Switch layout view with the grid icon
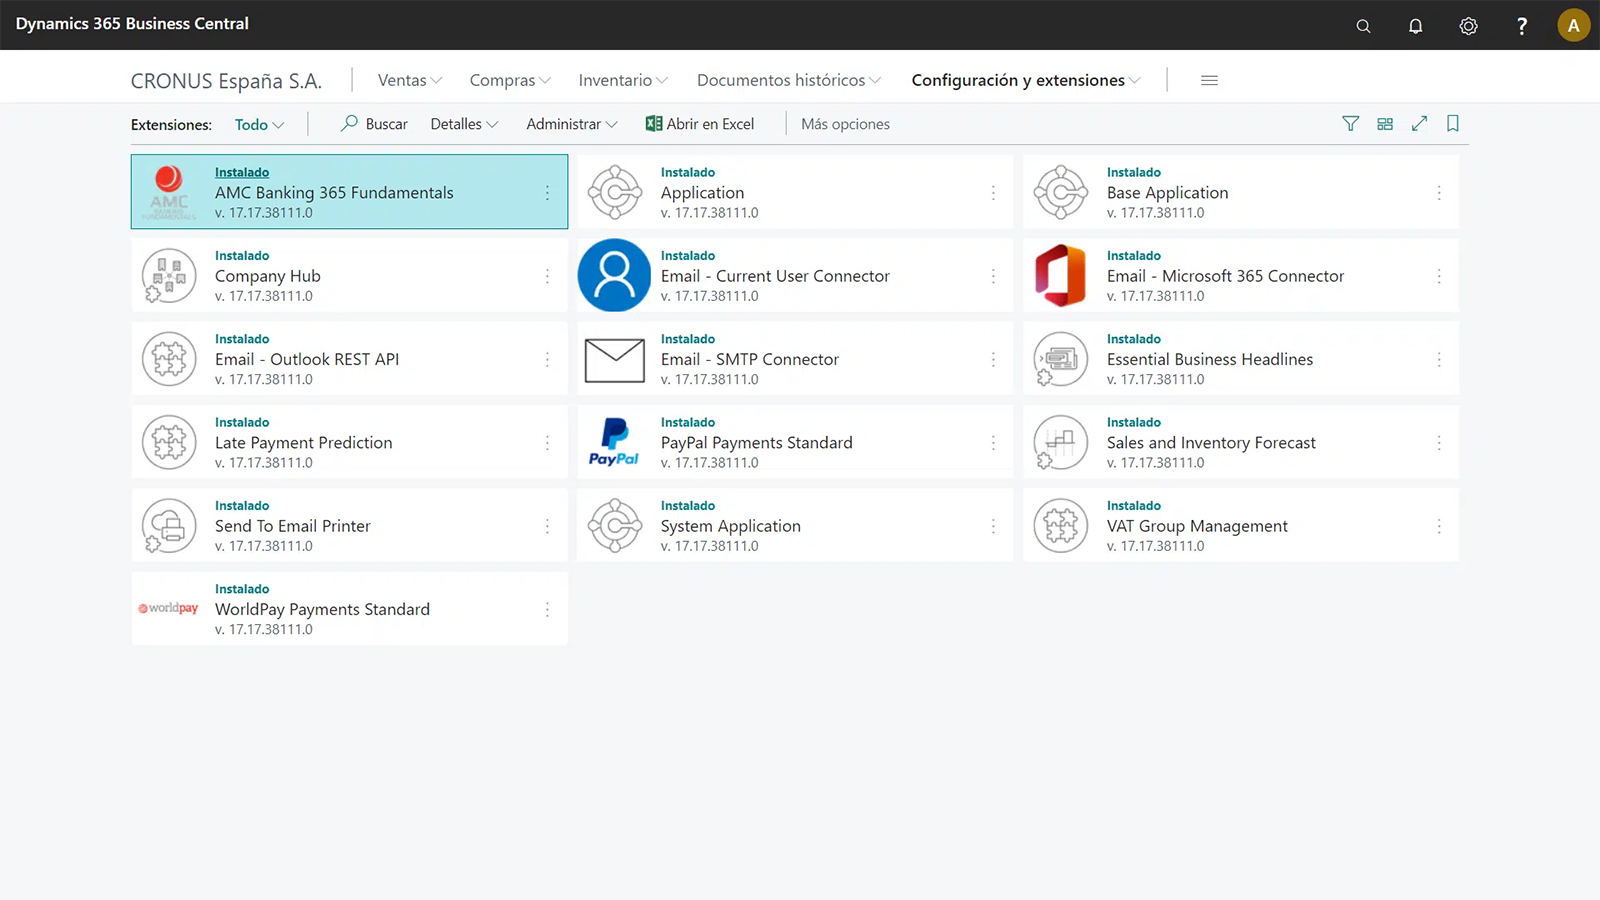 pyautogui.click(x=1385, y=124)
